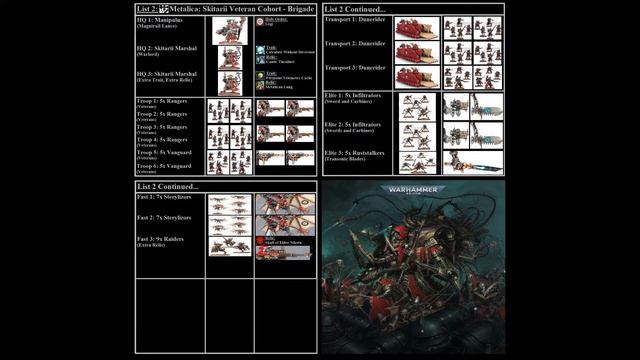This screenshot has width=640, height=360.
Task: Click the 'Transport 3: Dunerider' entry
Action: pyautogui.click(x=355, y=68)
